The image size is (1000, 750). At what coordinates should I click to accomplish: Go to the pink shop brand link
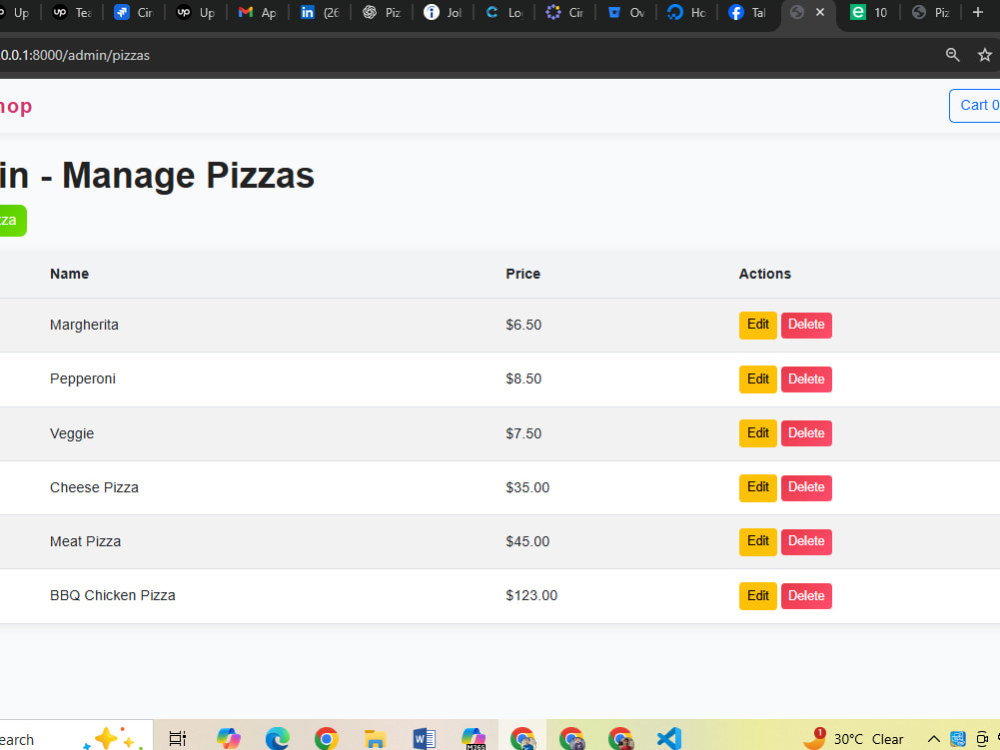pos(15,107)
